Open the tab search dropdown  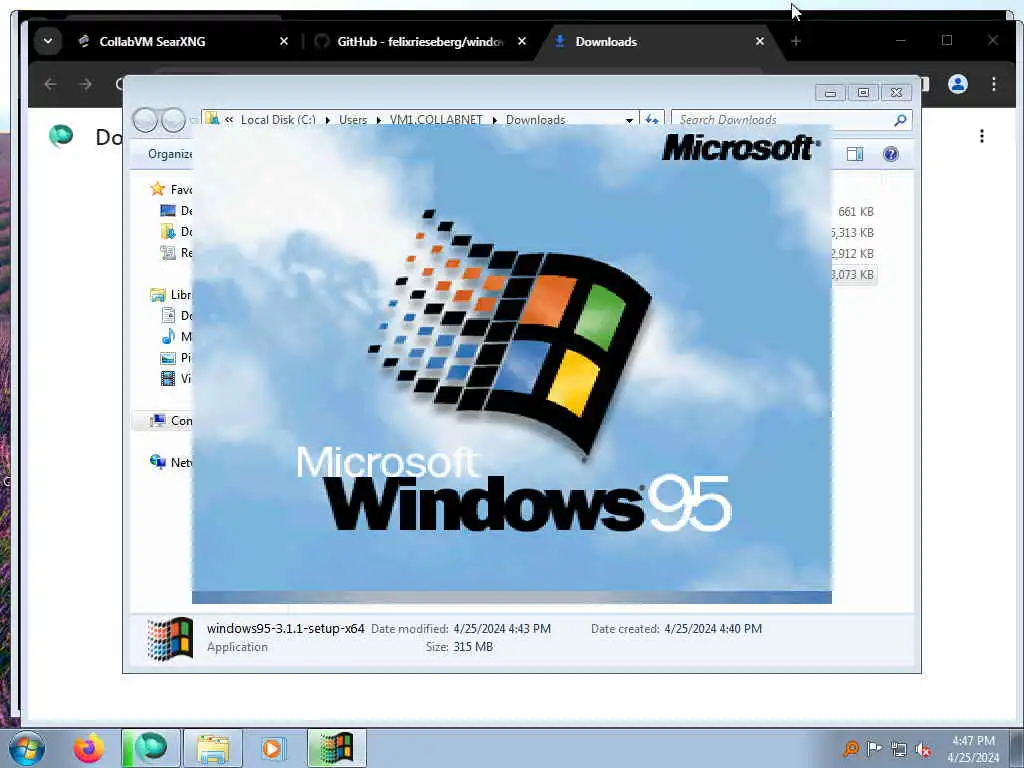pyautogui.click(x=48, y=41)
